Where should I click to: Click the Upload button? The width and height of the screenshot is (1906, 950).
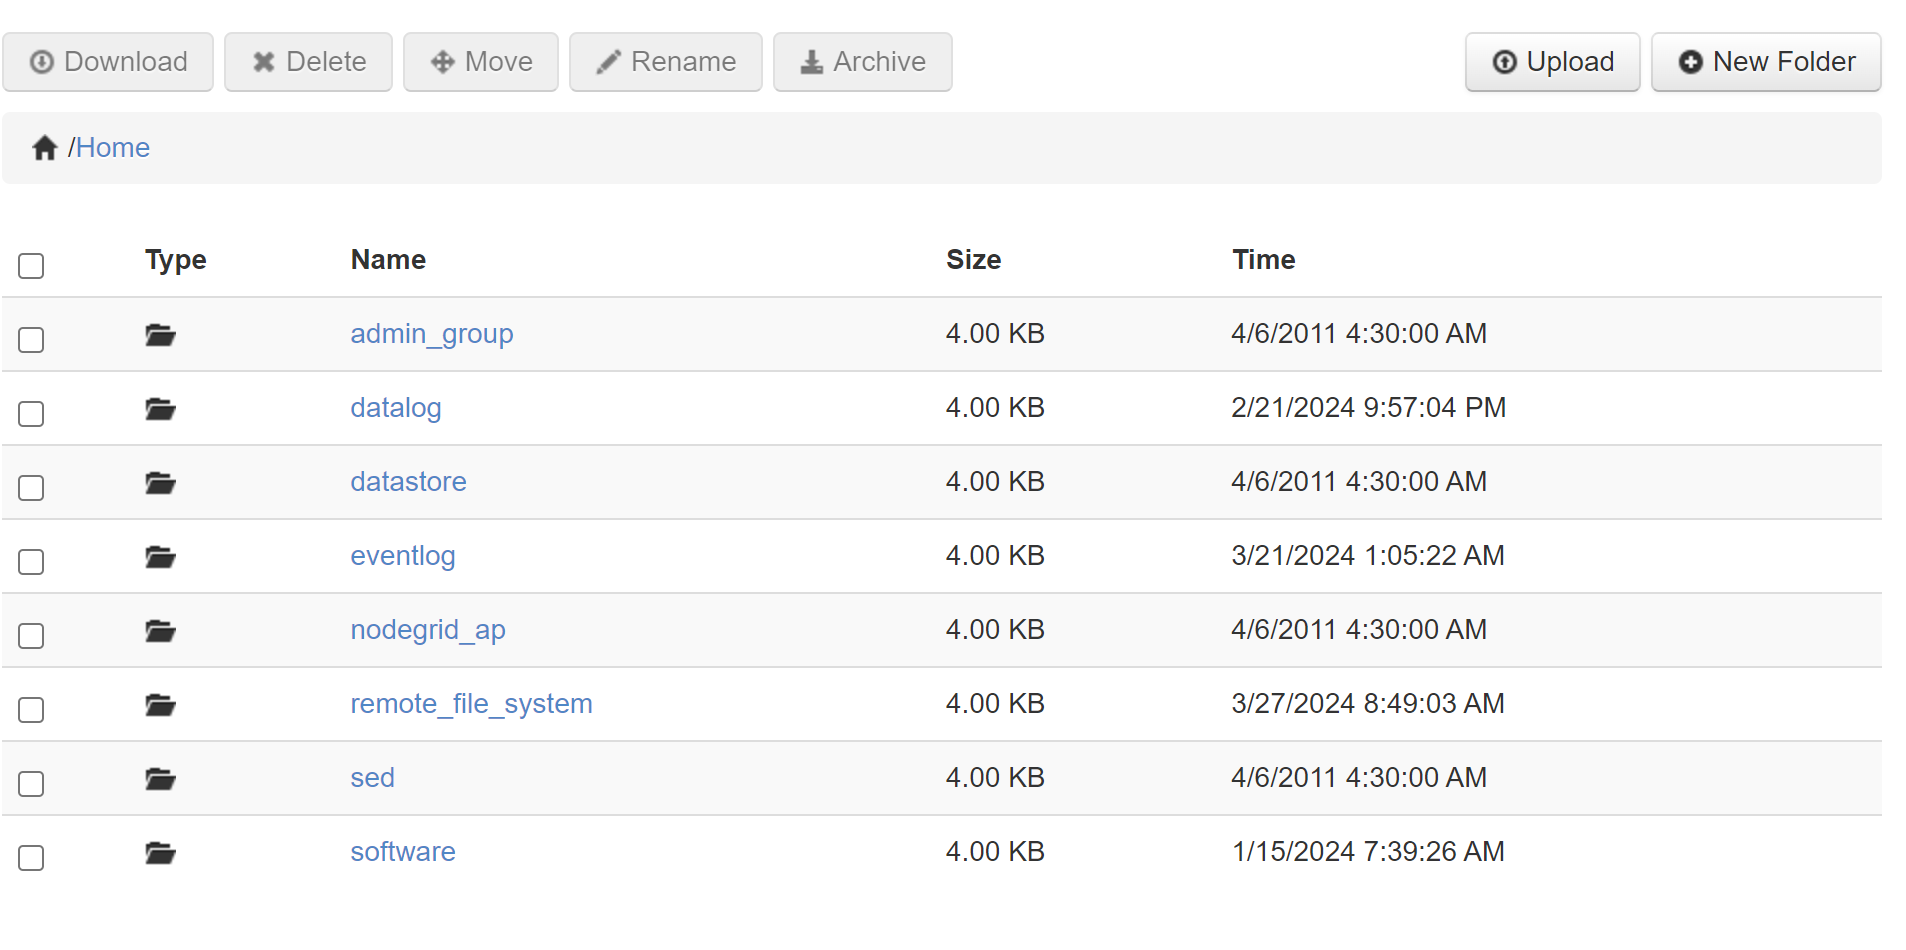(1553, 62)
